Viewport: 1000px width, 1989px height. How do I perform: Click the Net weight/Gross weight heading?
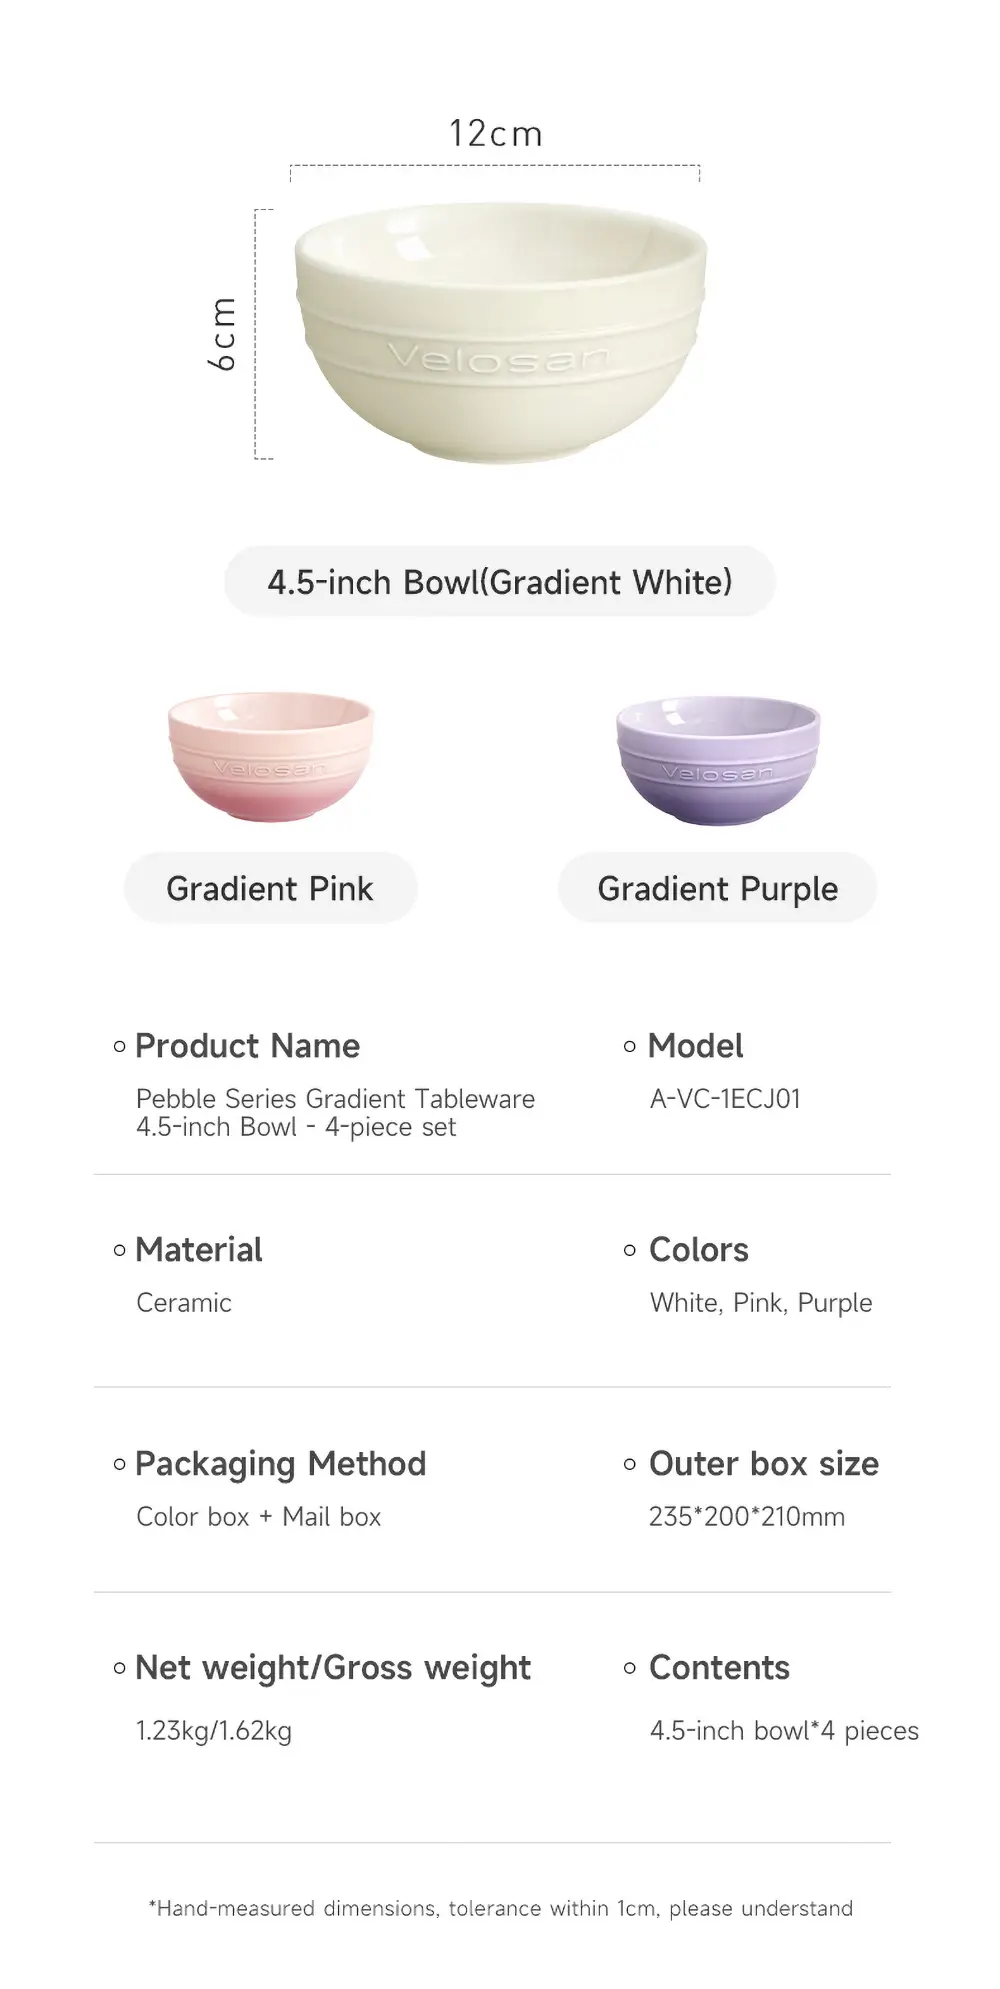[333, 1668]
